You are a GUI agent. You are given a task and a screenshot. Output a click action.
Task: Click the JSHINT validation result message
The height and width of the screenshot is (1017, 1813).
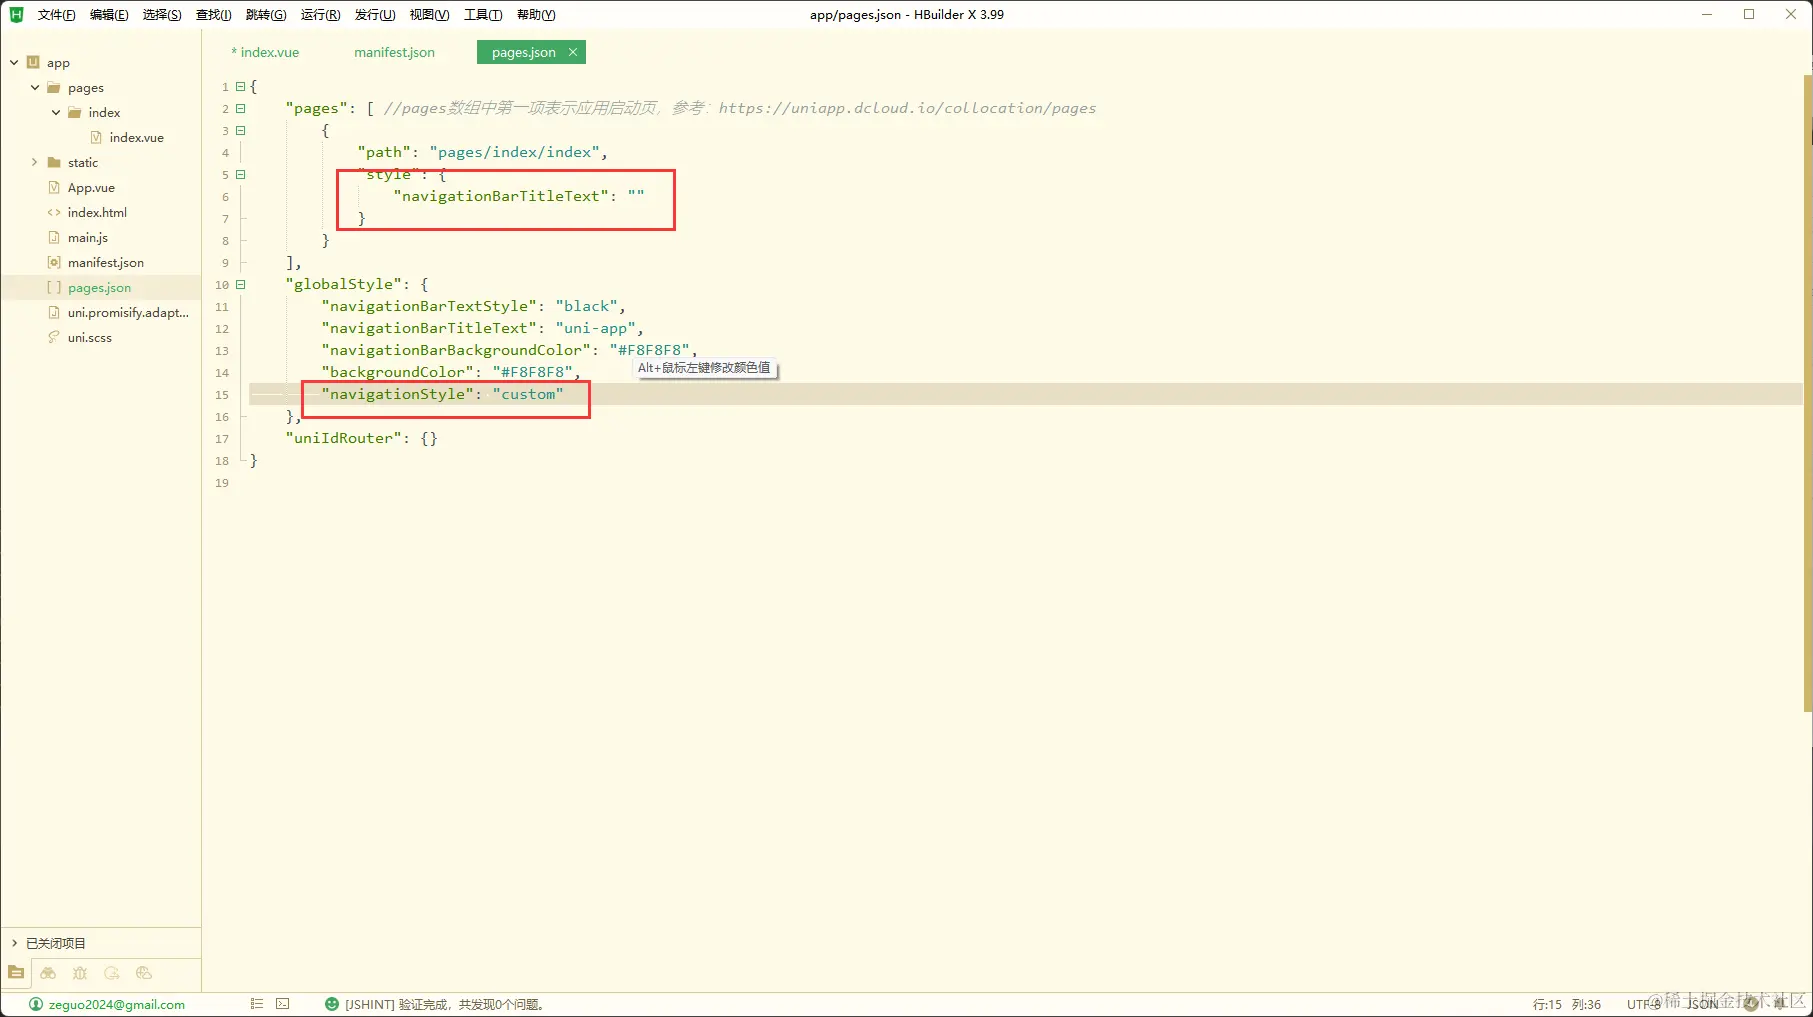(x=444, y=1005)
